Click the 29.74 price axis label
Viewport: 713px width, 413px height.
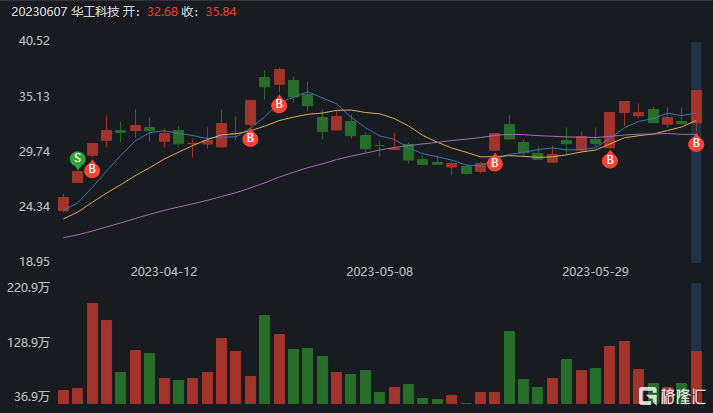(34, 151)
